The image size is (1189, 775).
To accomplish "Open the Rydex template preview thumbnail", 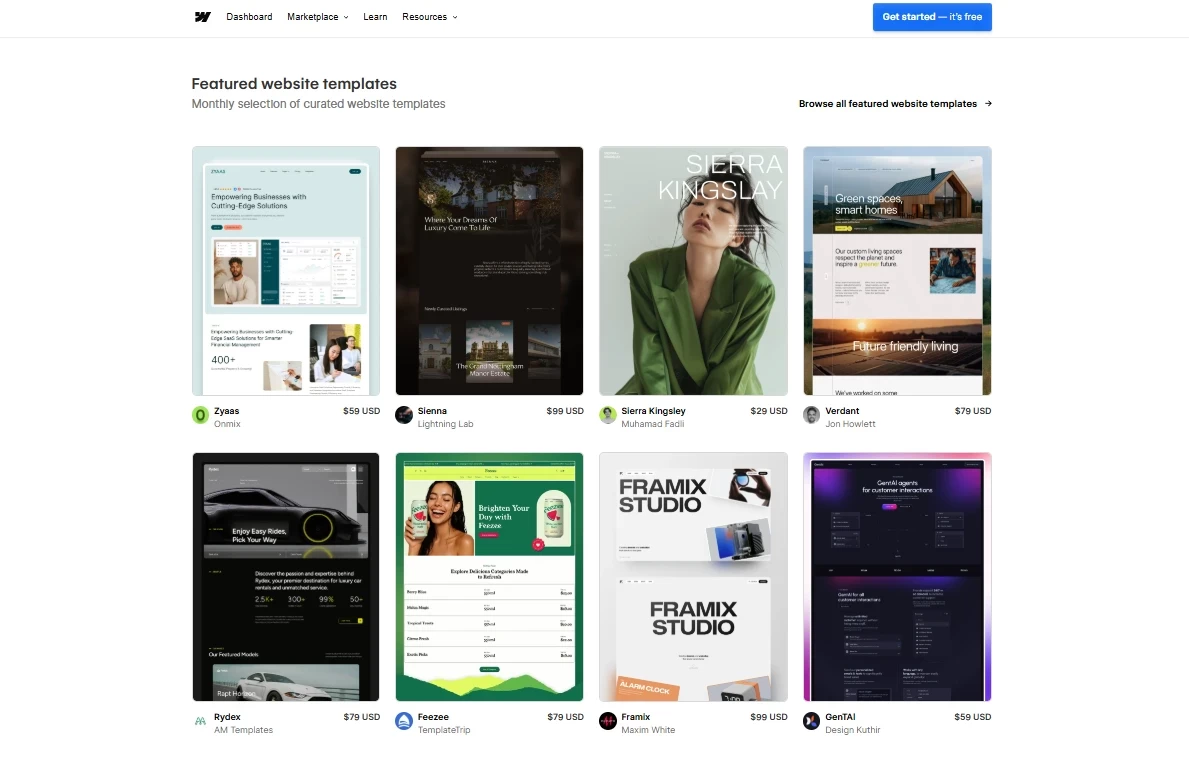I will (x=286, y=577).
